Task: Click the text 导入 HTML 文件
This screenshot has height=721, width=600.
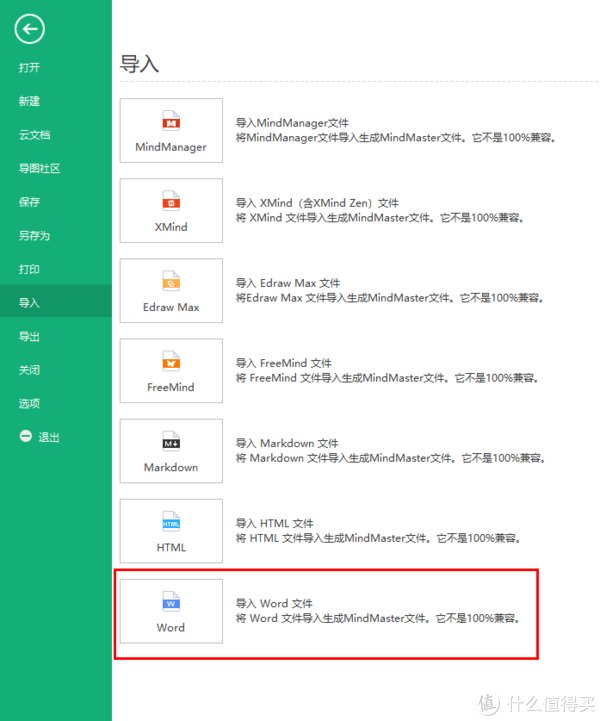Action: point(275,523)
